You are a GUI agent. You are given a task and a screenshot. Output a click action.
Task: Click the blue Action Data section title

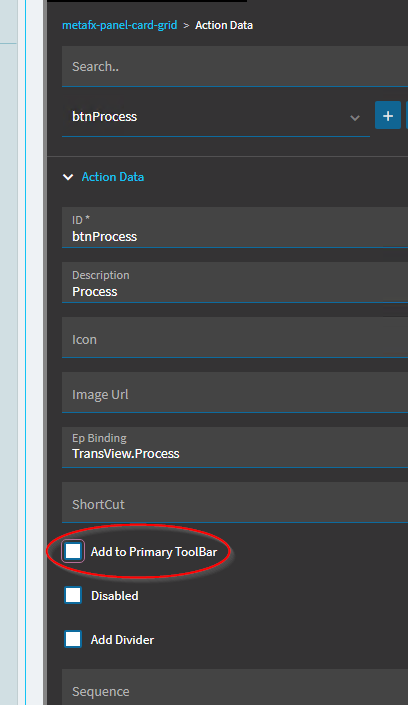(113, 177)
